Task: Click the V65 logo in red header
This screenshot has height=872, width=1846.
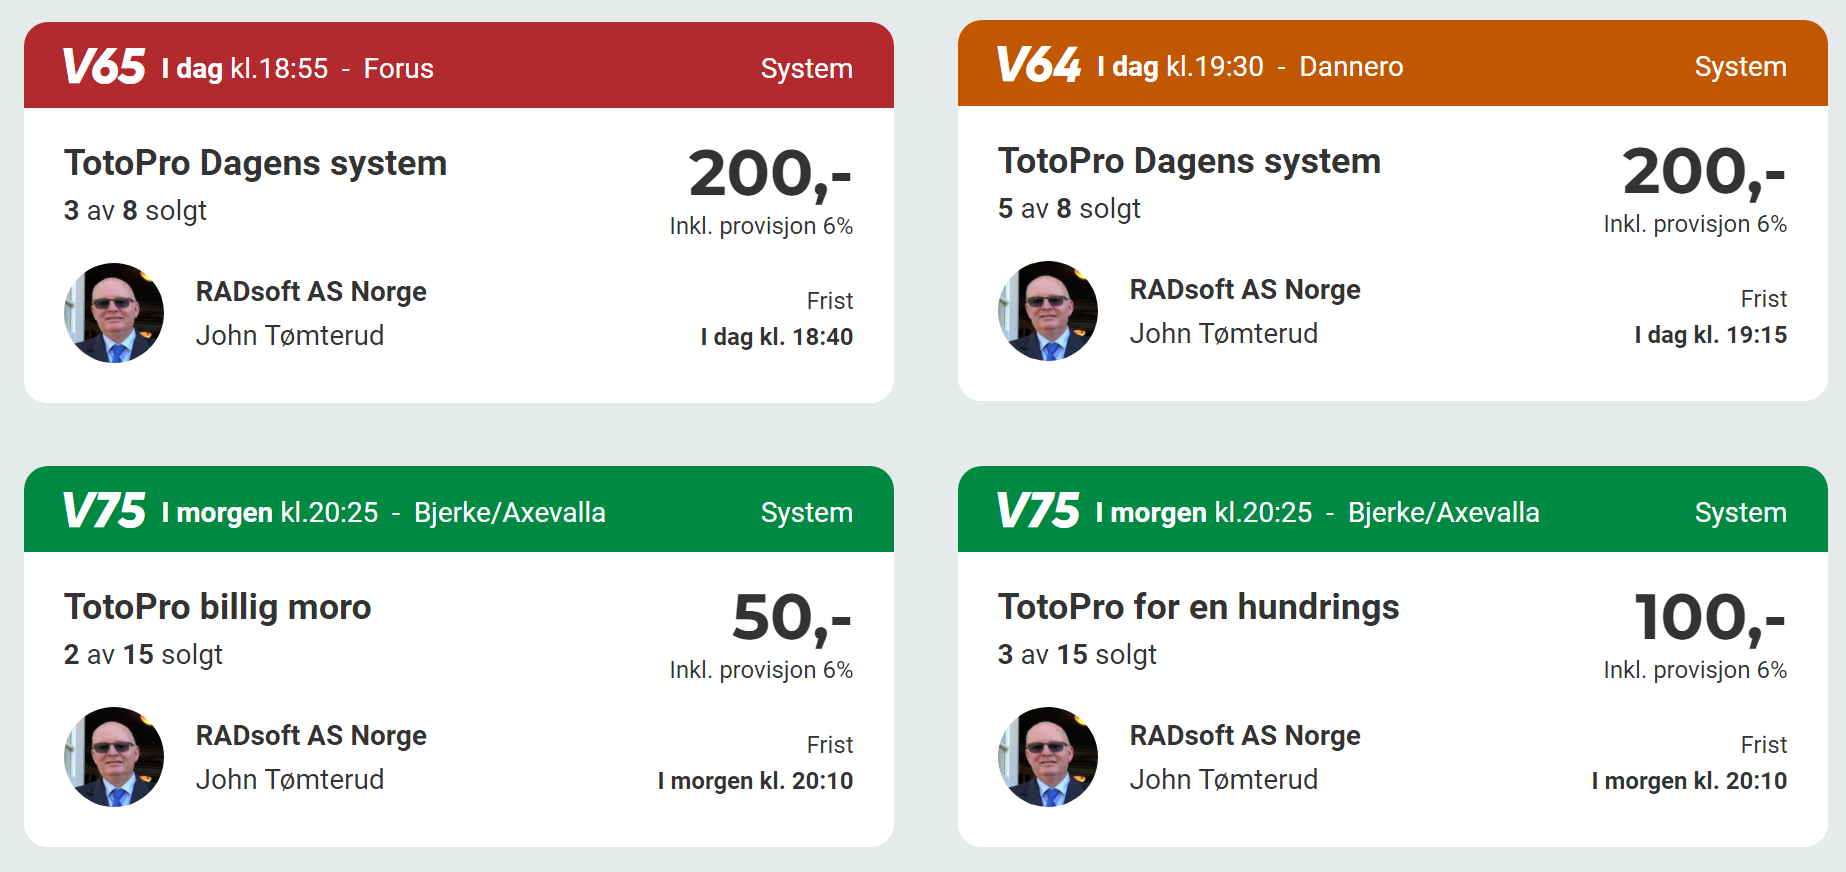Action: pos(104,67)
